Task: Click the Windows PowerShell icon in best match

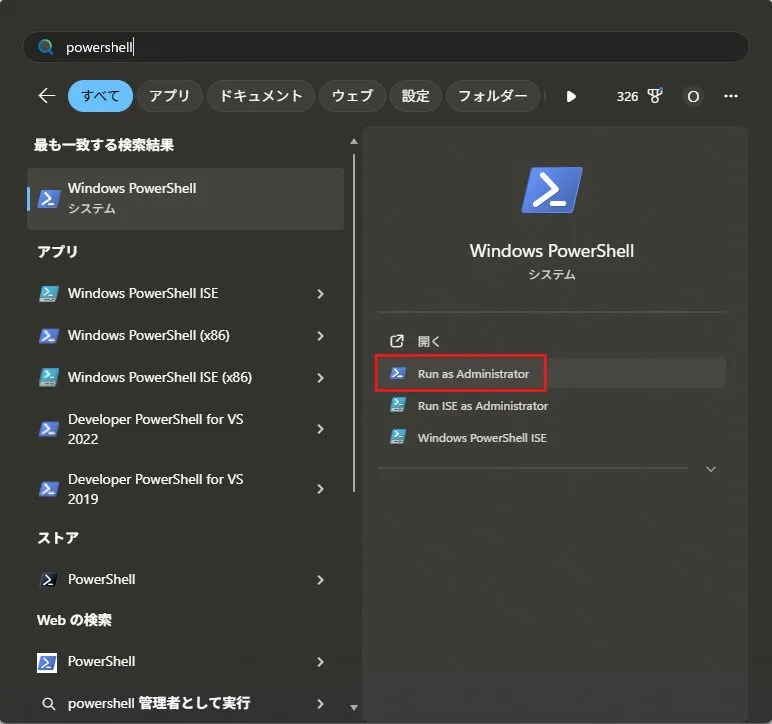Action: click(49, 199)
